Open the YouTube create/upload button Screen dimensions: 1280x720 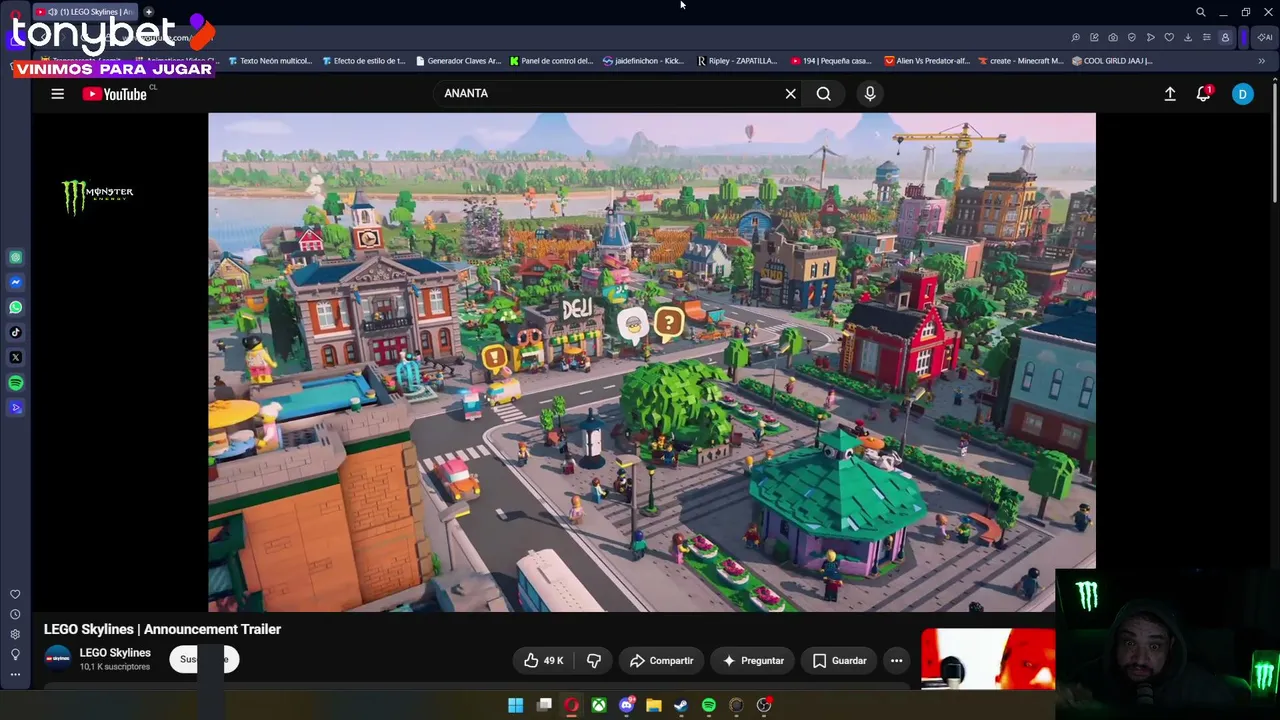1170,94
